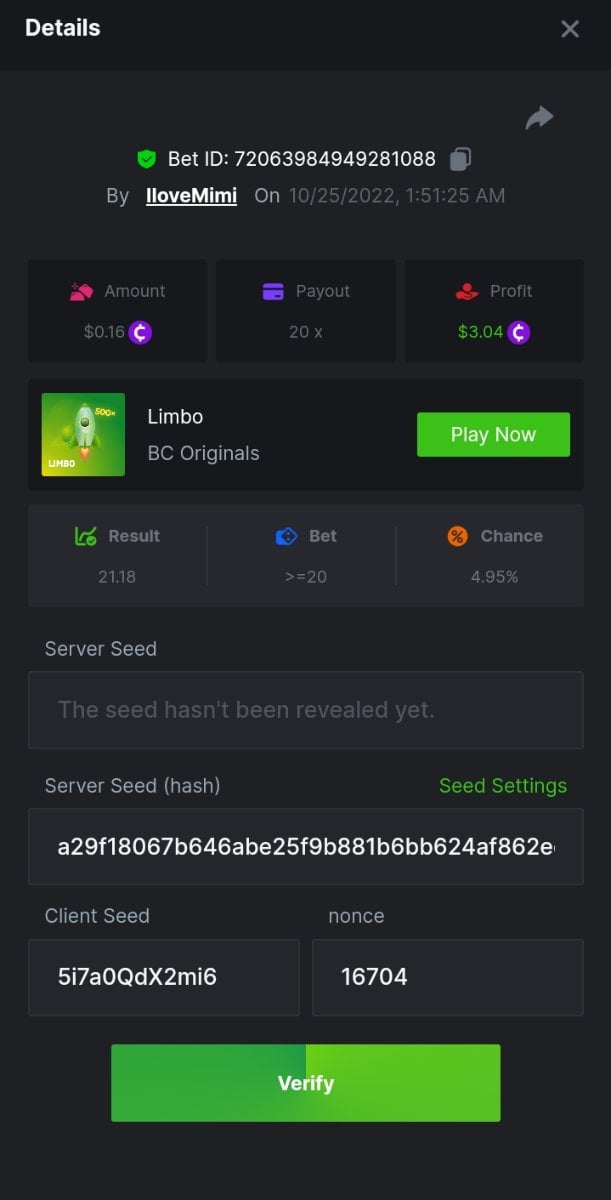Click the Client Seed input field
Screen dimensions: 611x1200
[x=163, y=977]
